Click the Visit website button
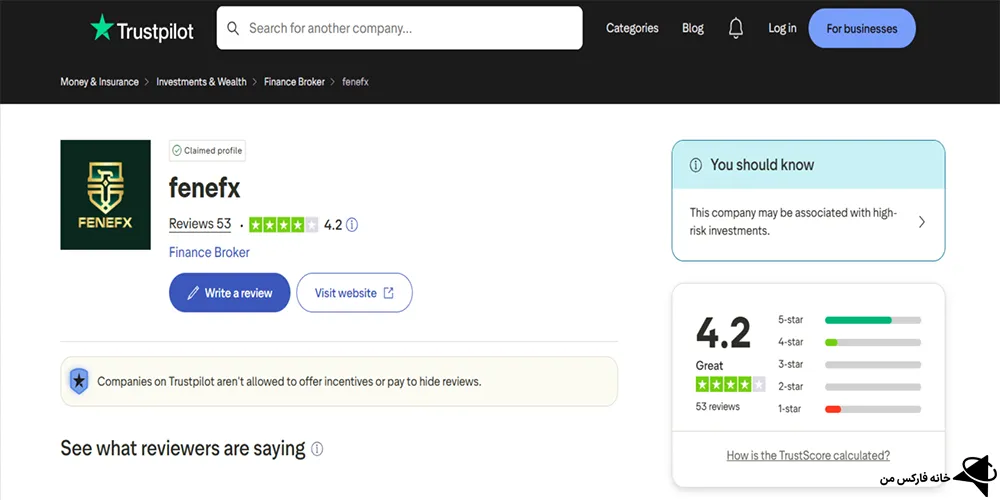Image resolution: width=1000 pixels, height=500 pixels. (354, 293)
